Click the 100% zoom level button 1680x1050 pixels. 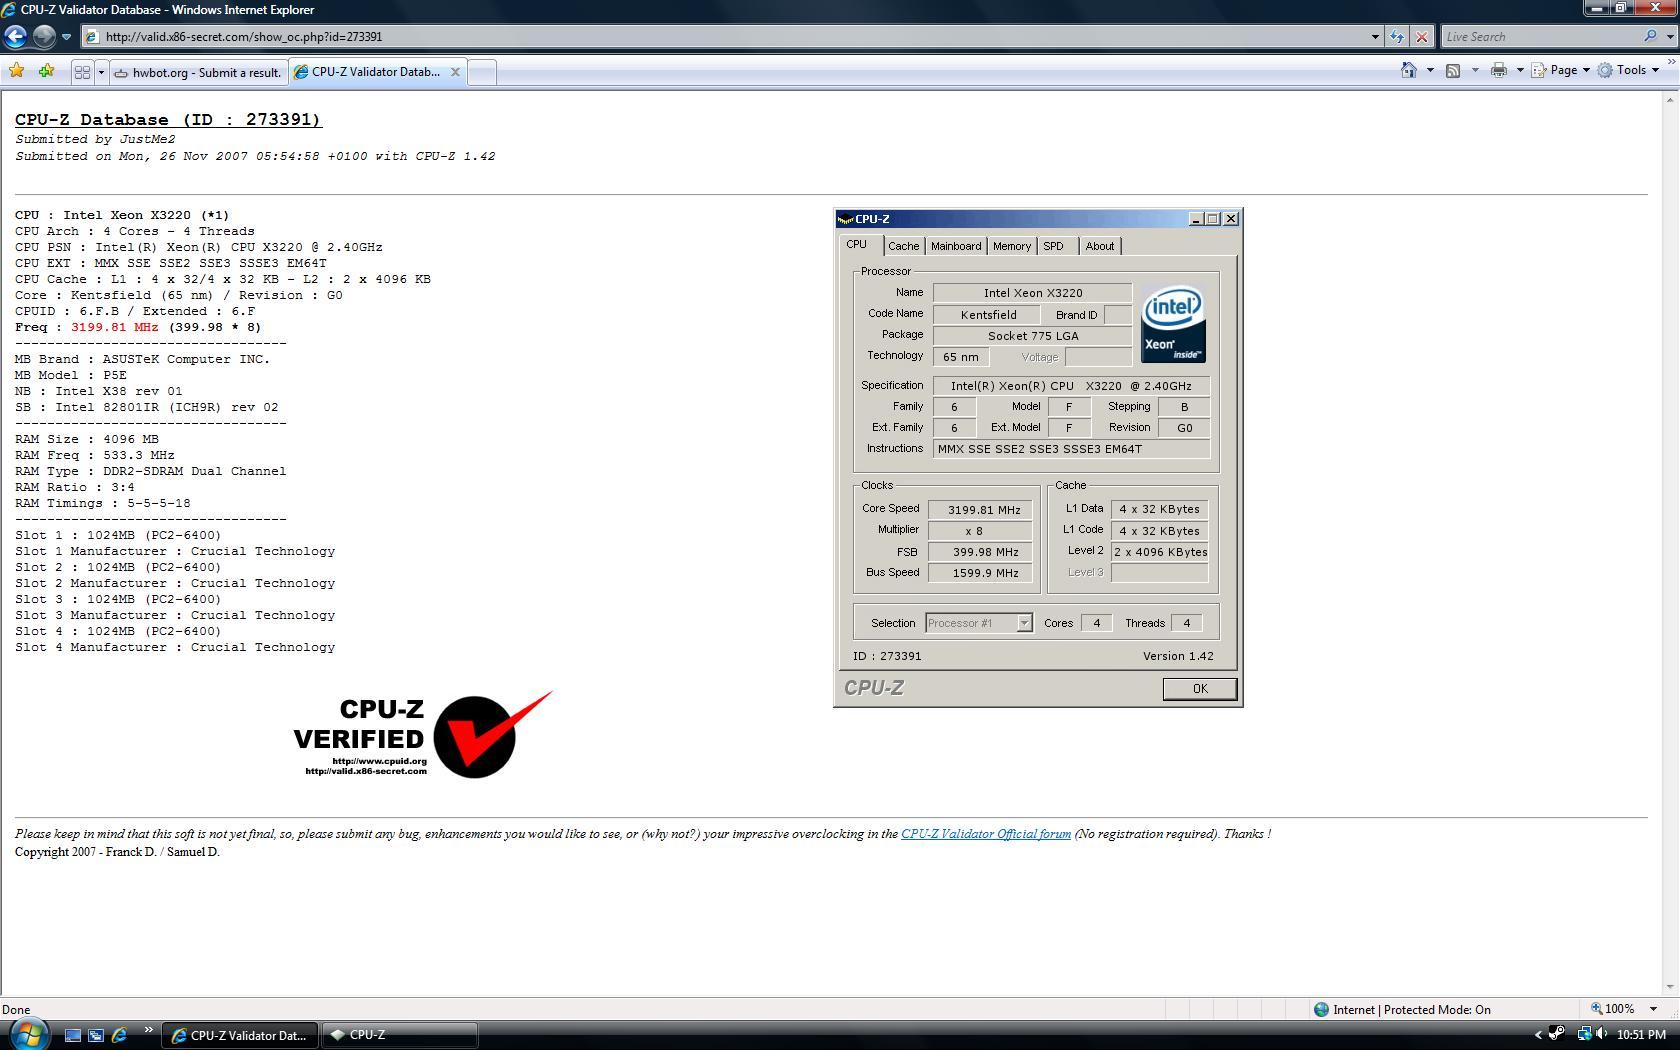1614,1009
